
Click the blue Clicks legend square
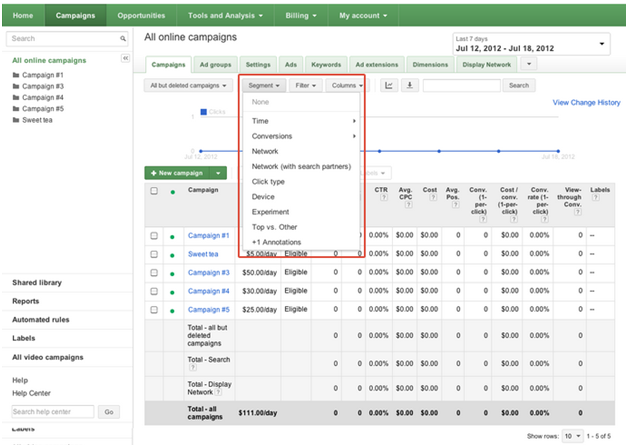click(203, 112)
